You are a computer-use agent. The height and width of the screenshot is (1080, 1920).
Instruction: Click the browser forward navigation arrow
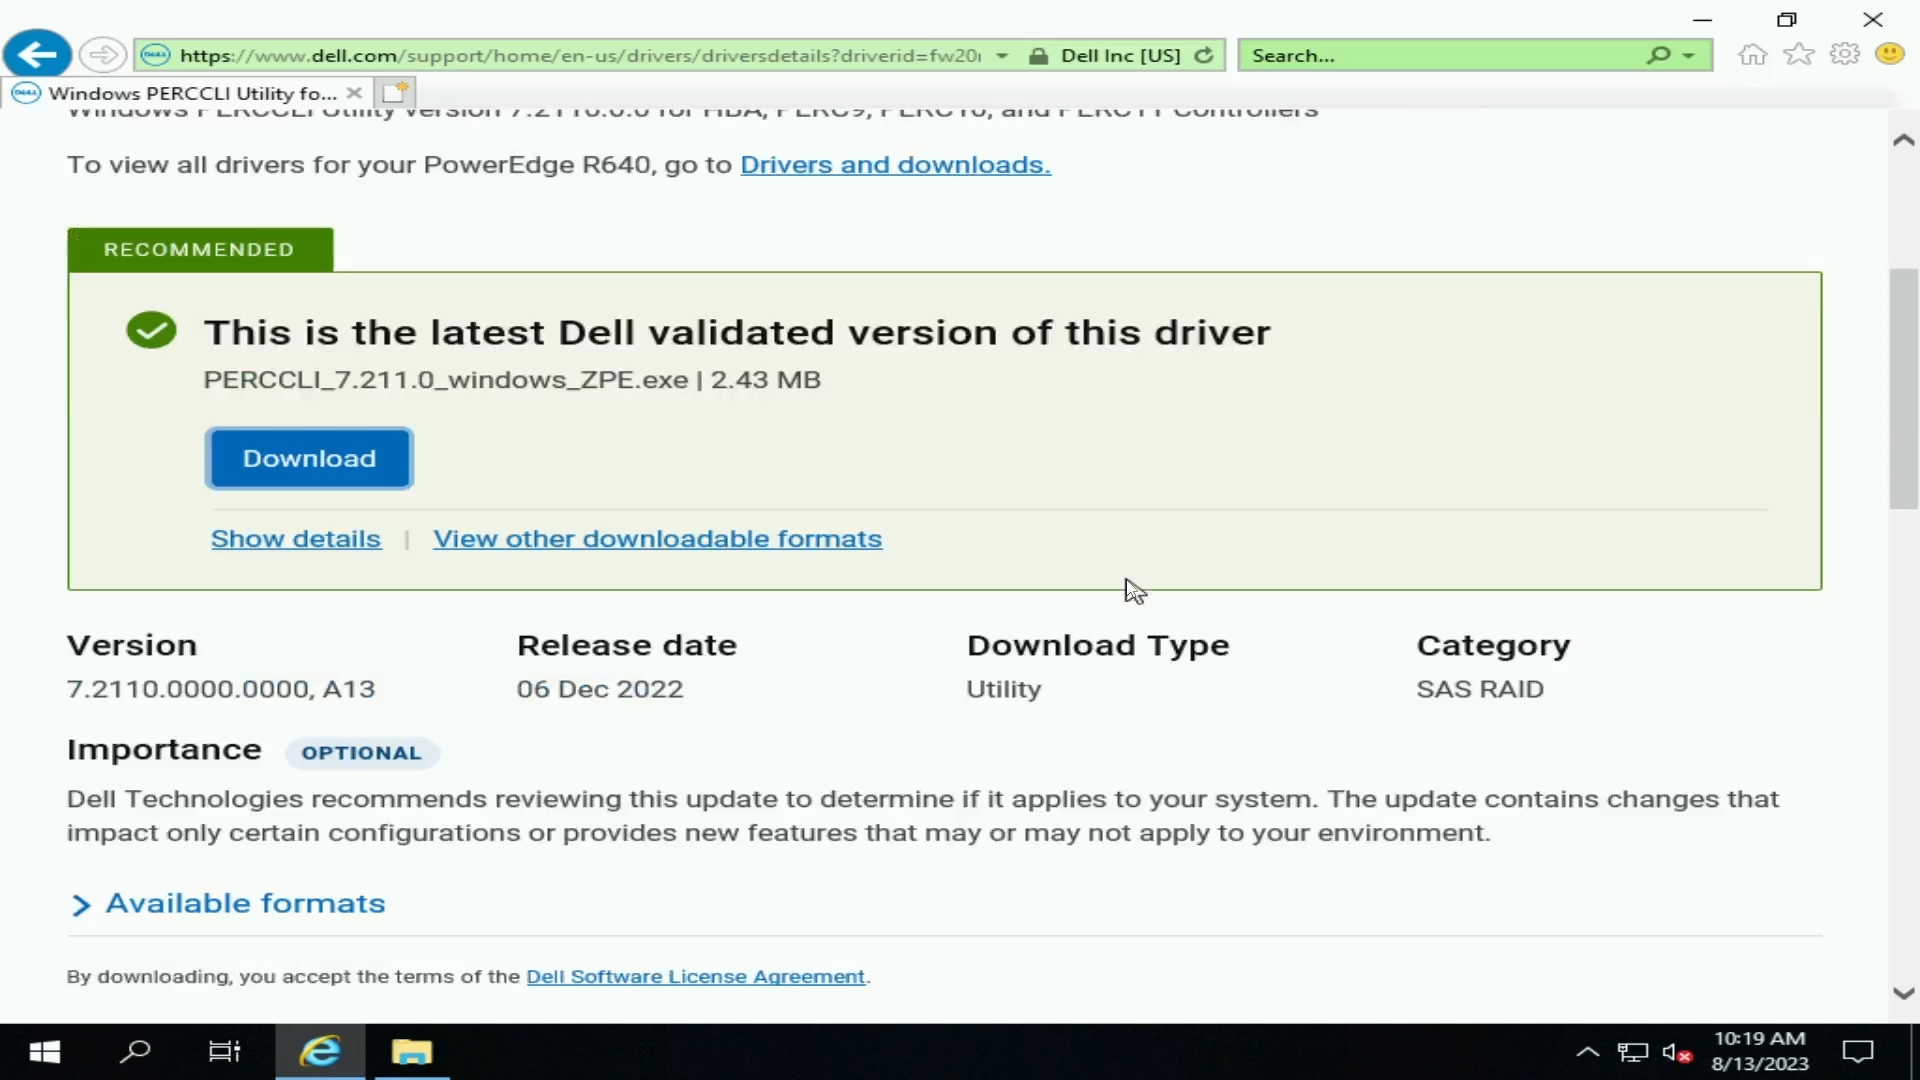102,54
